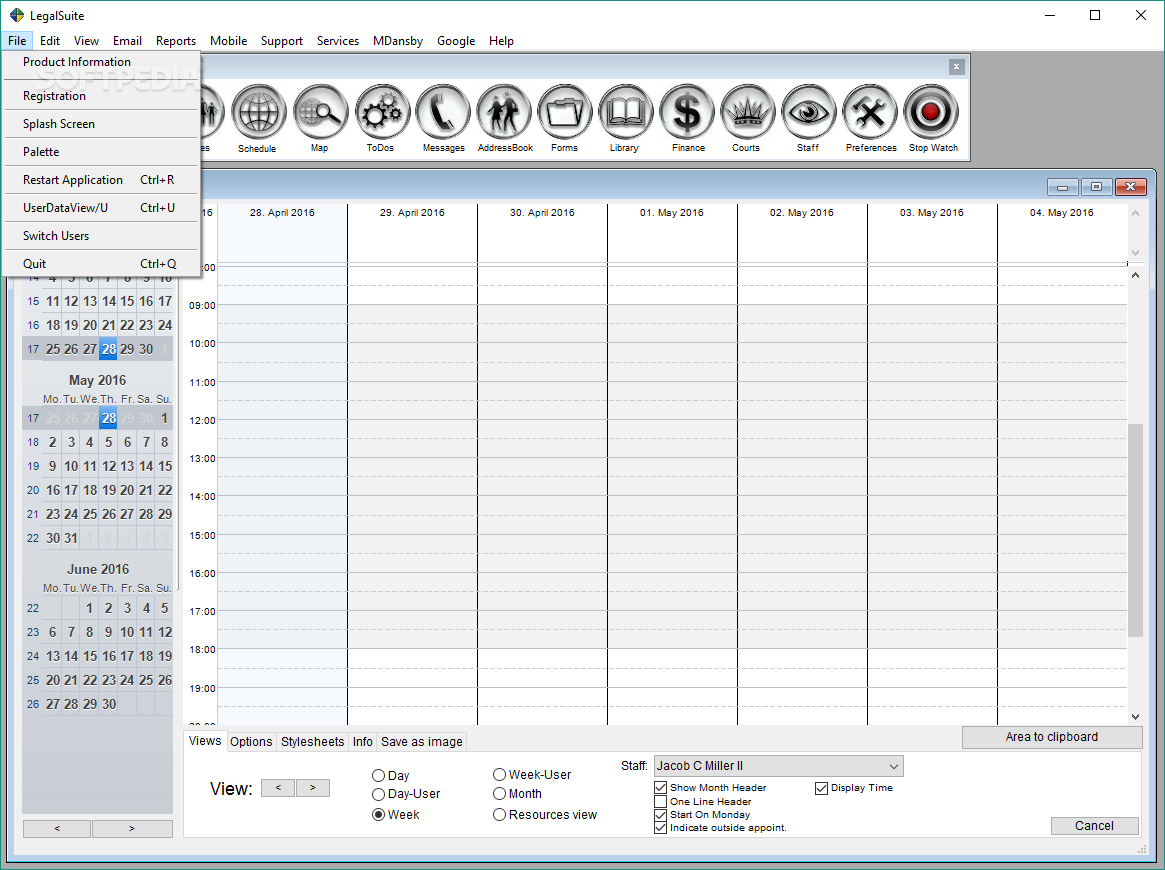Screen dimensions: 1165x870
Task: Click next month button under mini calendar
Action: click(132, 828)
